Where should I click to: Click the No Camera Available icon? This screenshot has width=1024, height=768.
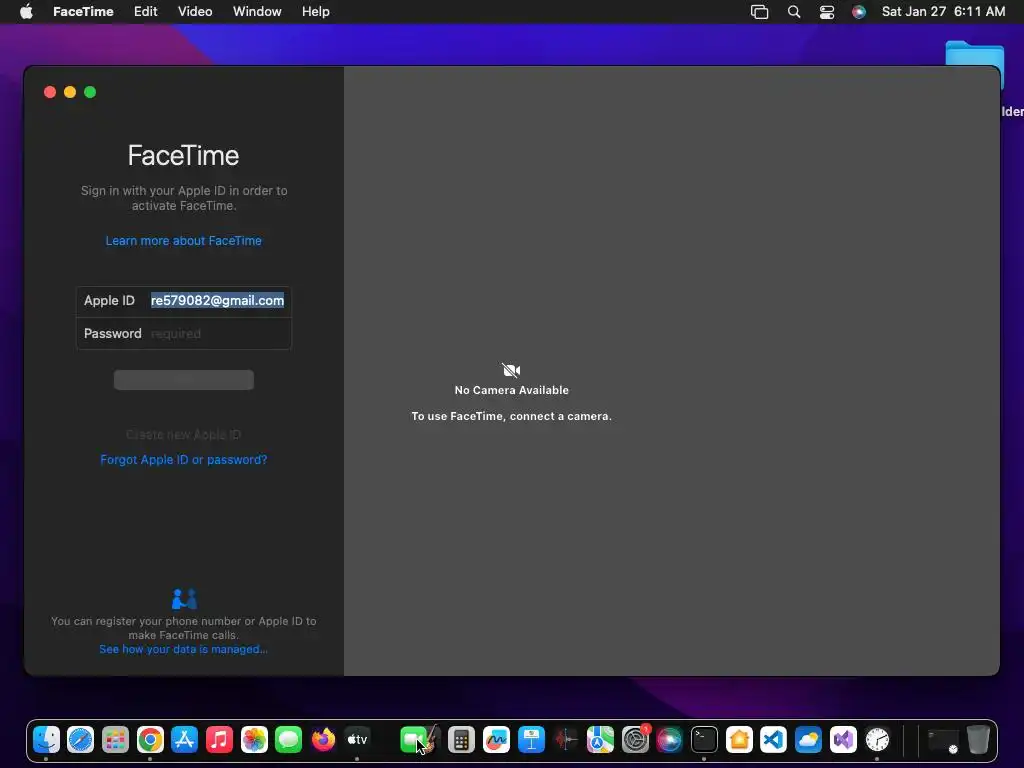pos(511,370)
